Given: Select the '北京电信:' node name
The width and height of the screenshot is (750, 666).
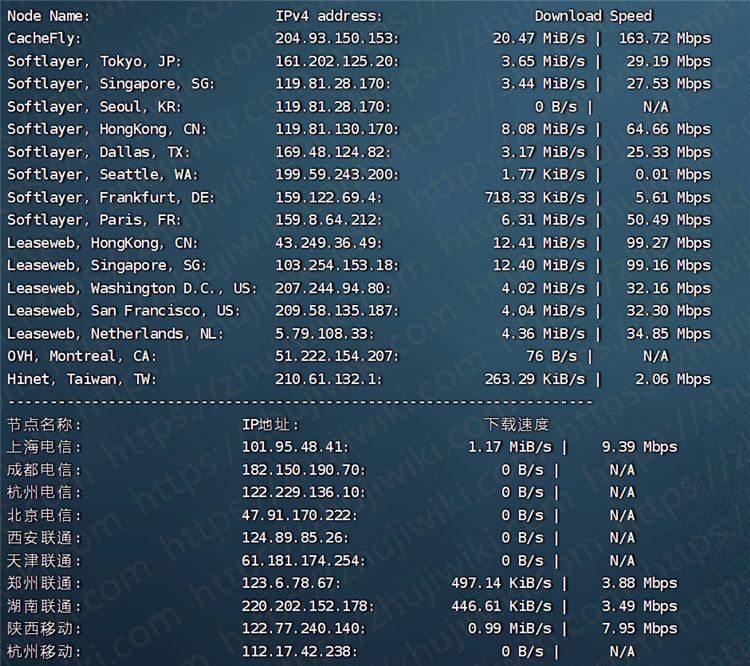Looking at the screenshot, I should (44, 515).
